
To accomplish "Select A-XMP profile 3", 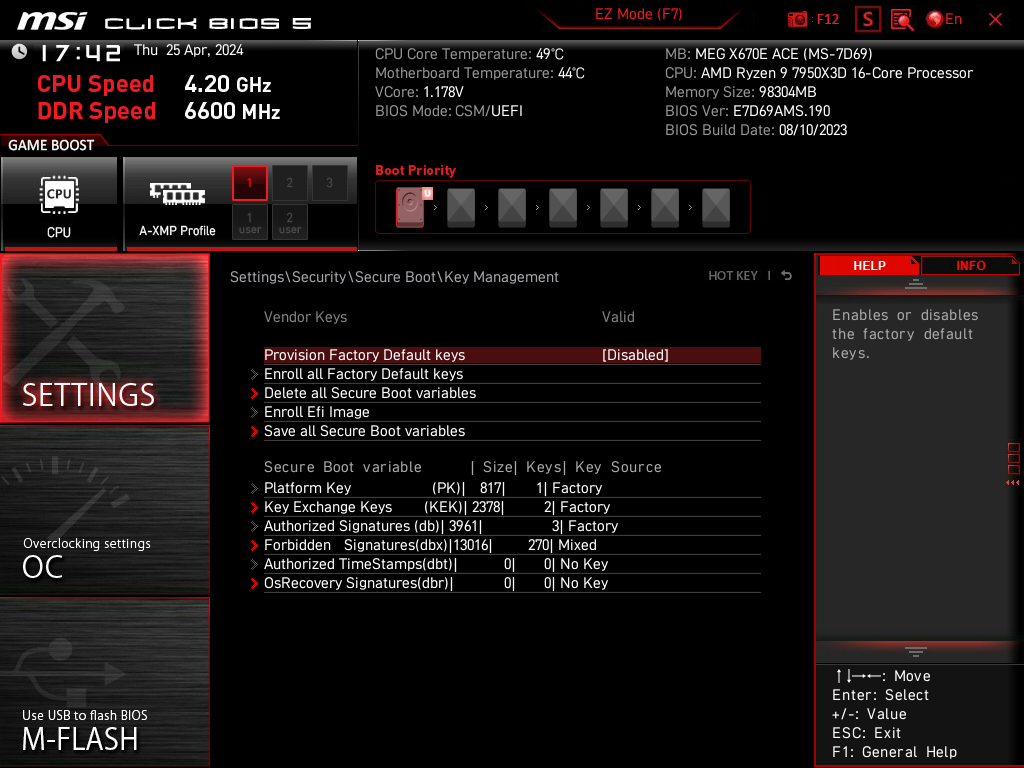I will tap(329, 183).
